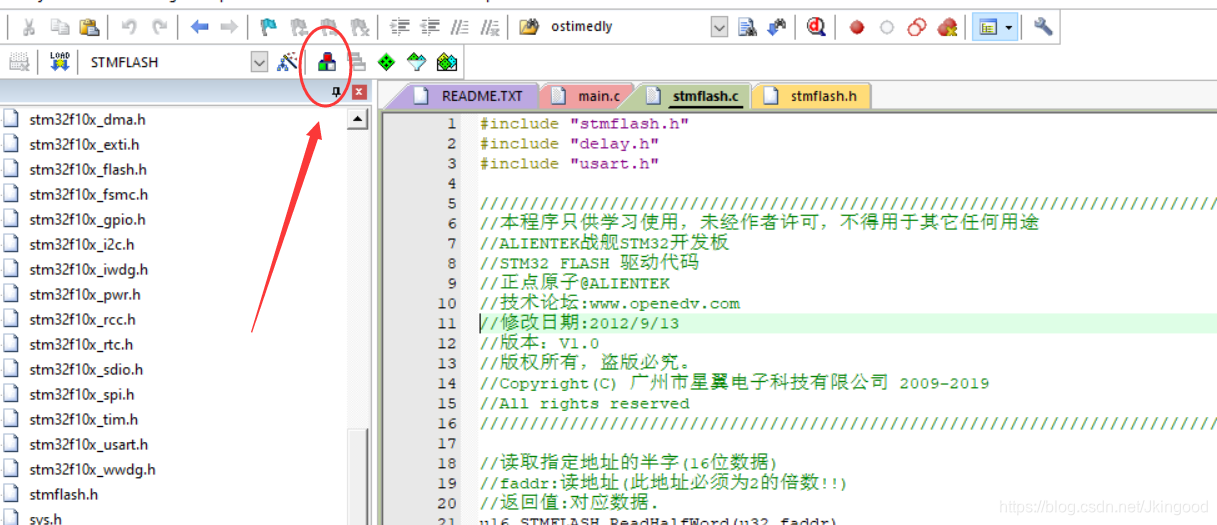Open Manage Run-Time Environment green diamond

(386, 62)
